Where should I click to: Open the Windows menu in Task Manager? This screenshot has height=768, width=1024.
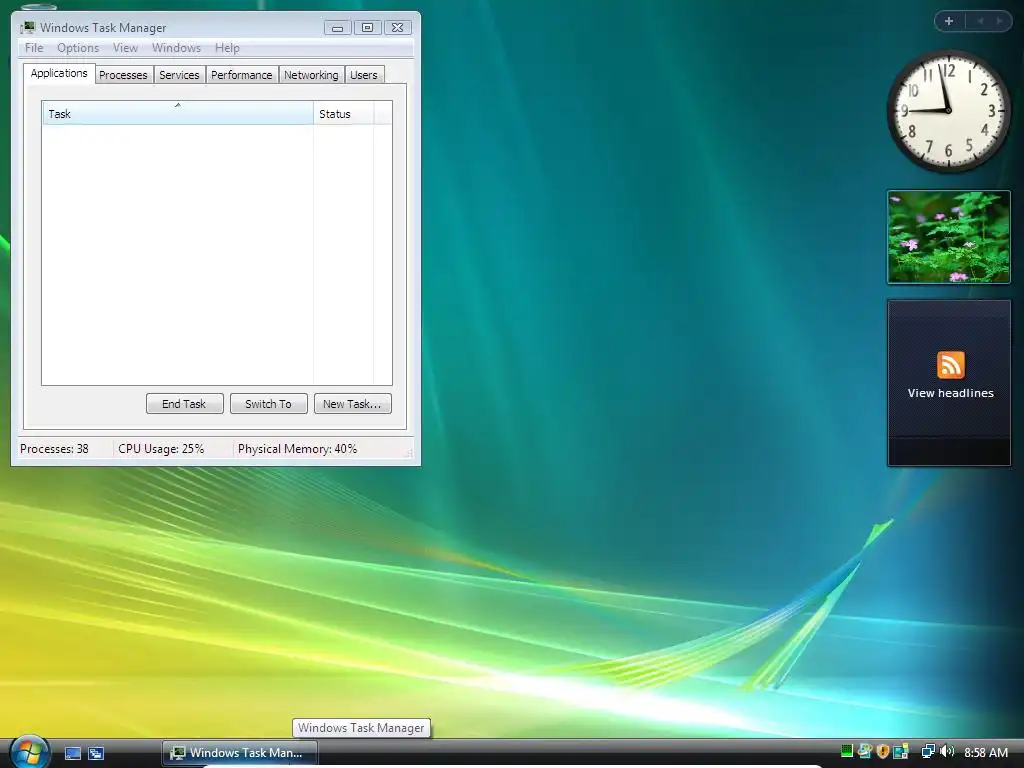click(176, 48)
